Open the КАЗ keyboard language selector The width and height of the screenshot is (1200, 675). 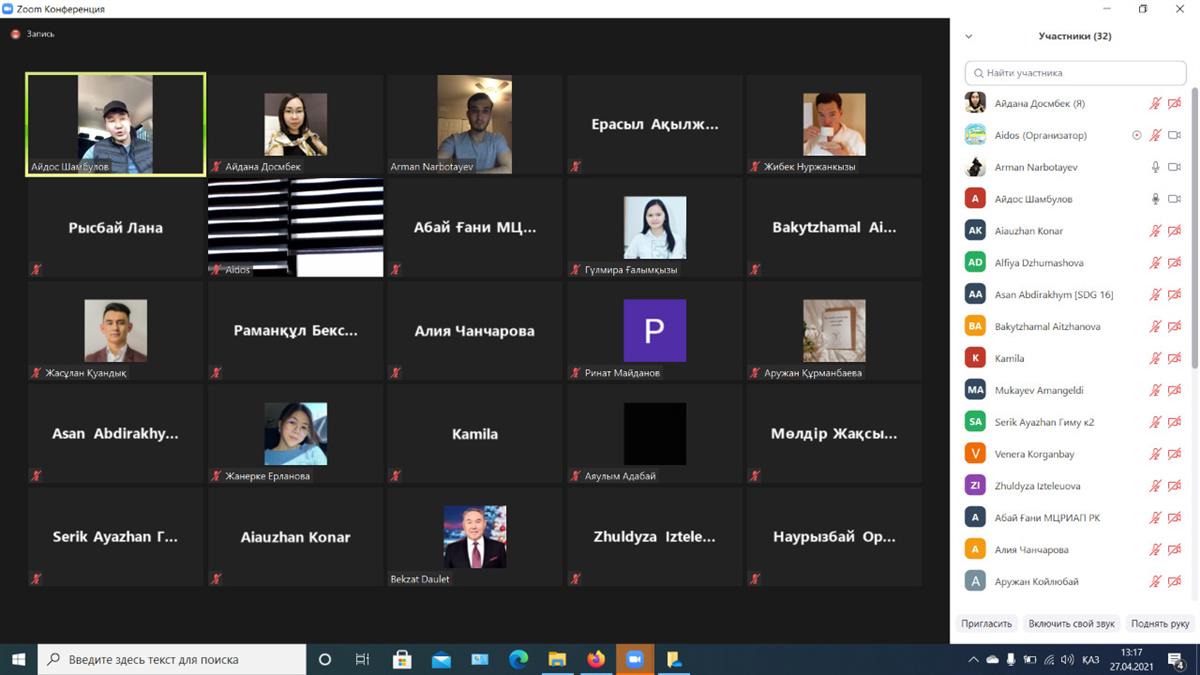click(x=1091, y=660)
